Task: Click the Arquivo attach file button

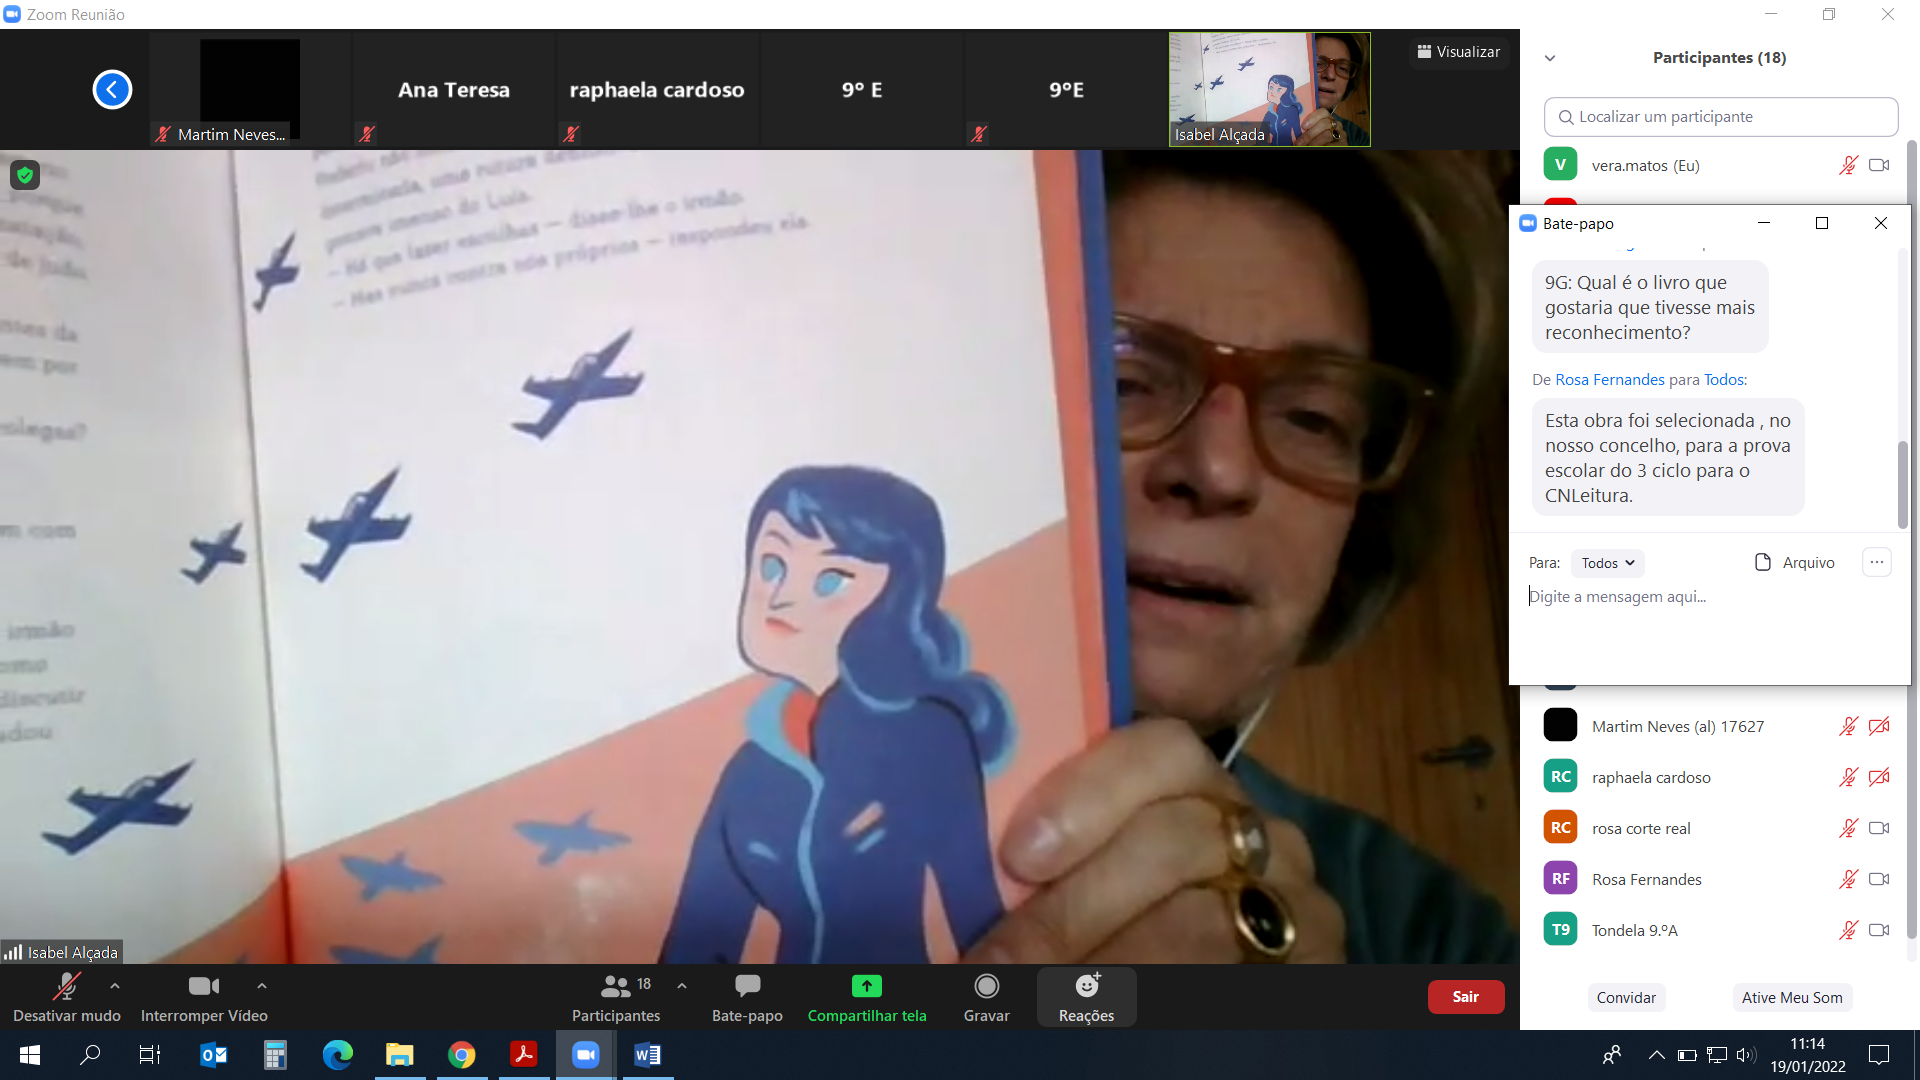Action: point(1795,563)
